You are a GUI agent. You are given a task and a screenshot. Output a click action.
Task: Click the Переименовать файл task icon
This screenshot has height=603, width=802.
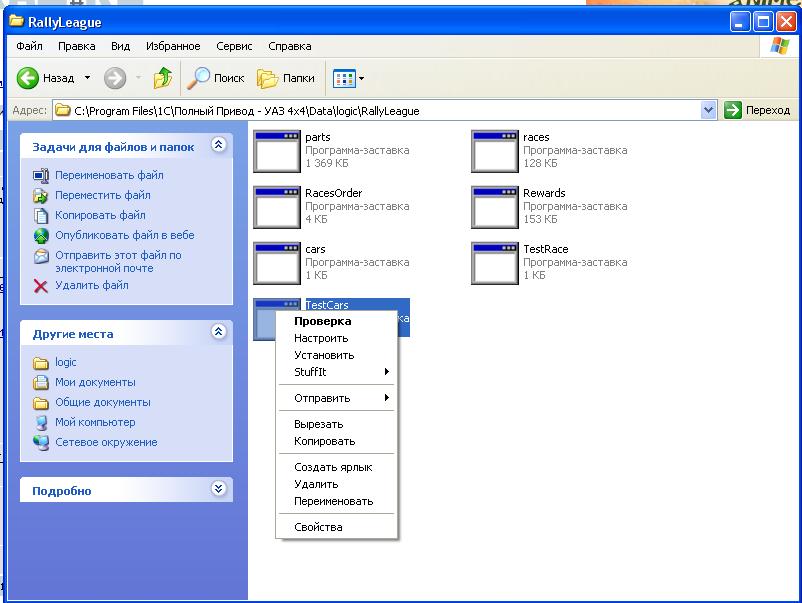[41, 175]
